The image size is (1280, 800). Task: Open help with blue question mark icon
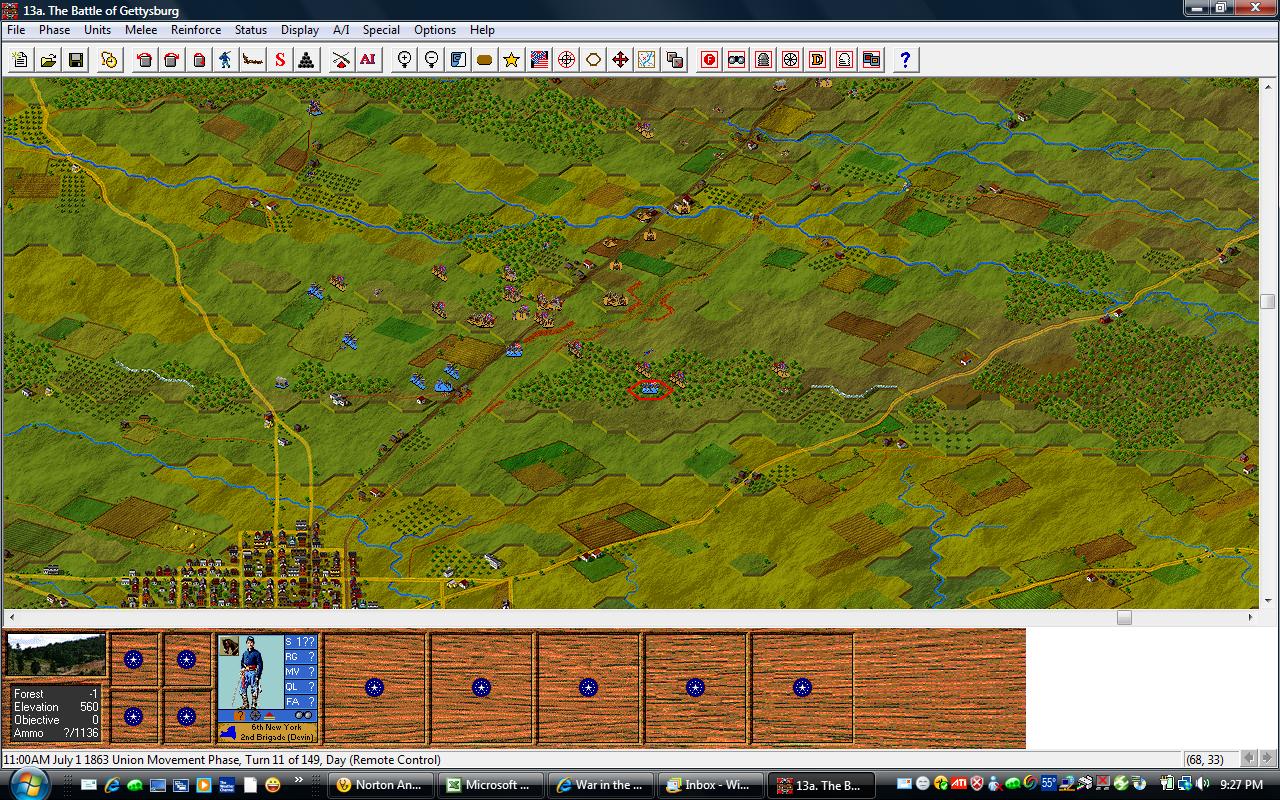click(x=905, y=60)
